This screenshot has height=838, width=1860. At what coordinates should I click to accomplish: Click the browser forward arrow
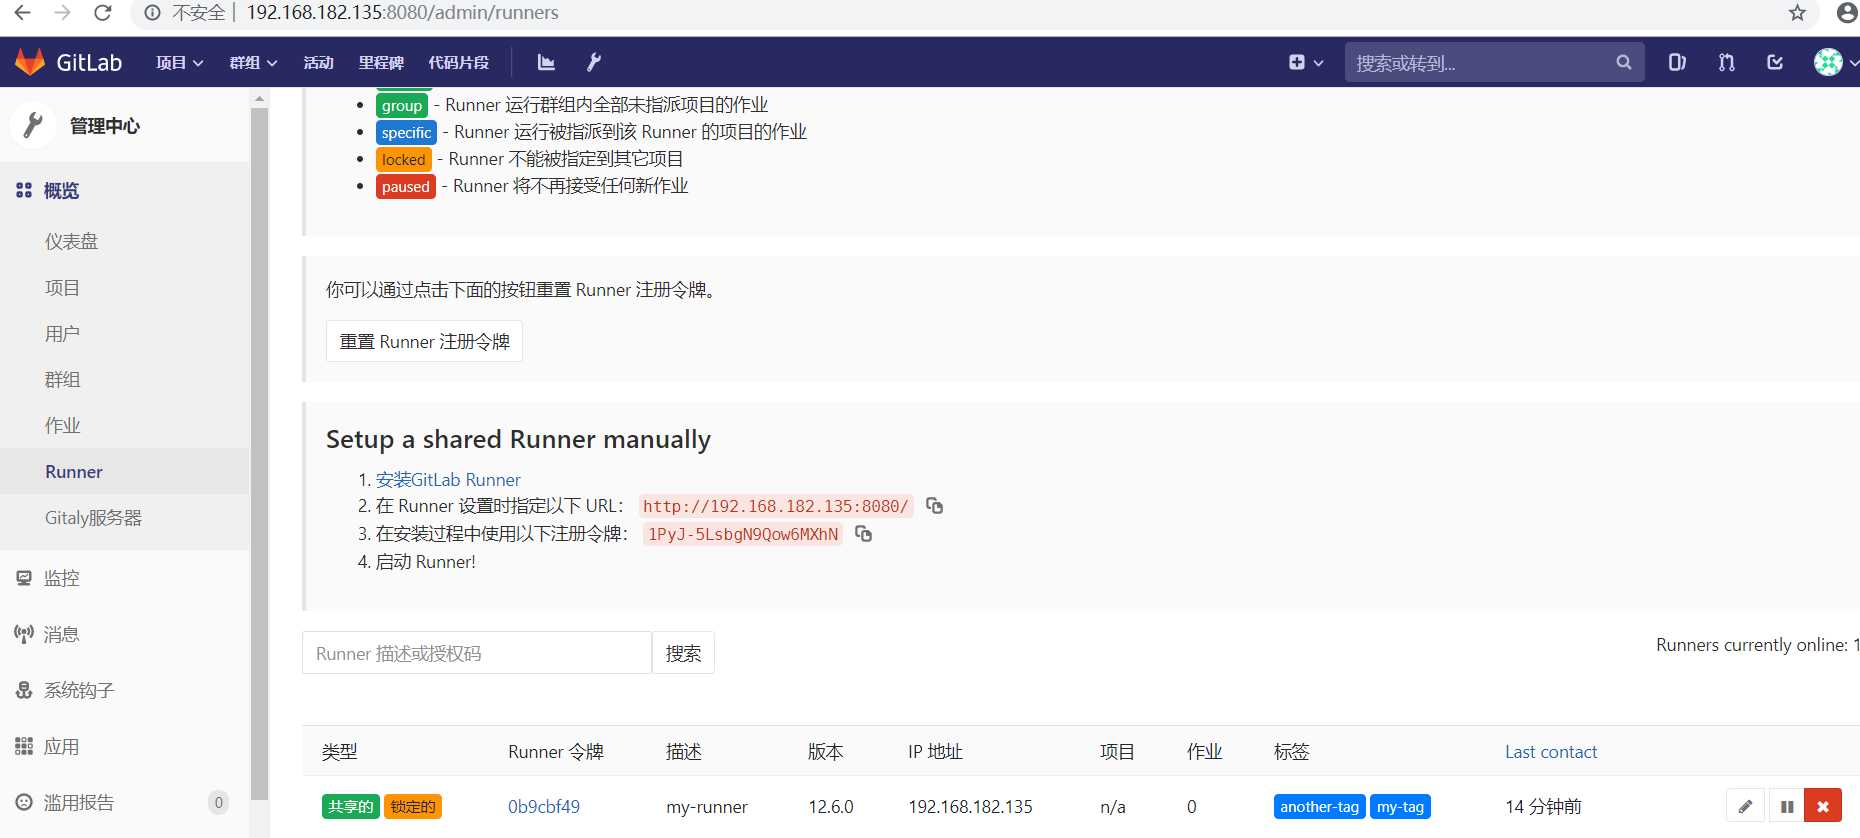[x=62, y=13]
